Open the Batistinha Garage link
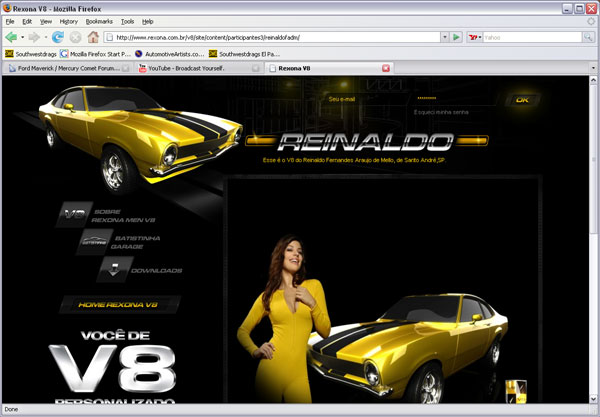Image resolution: width=600 pixels, height=417 pixels. 120,241
